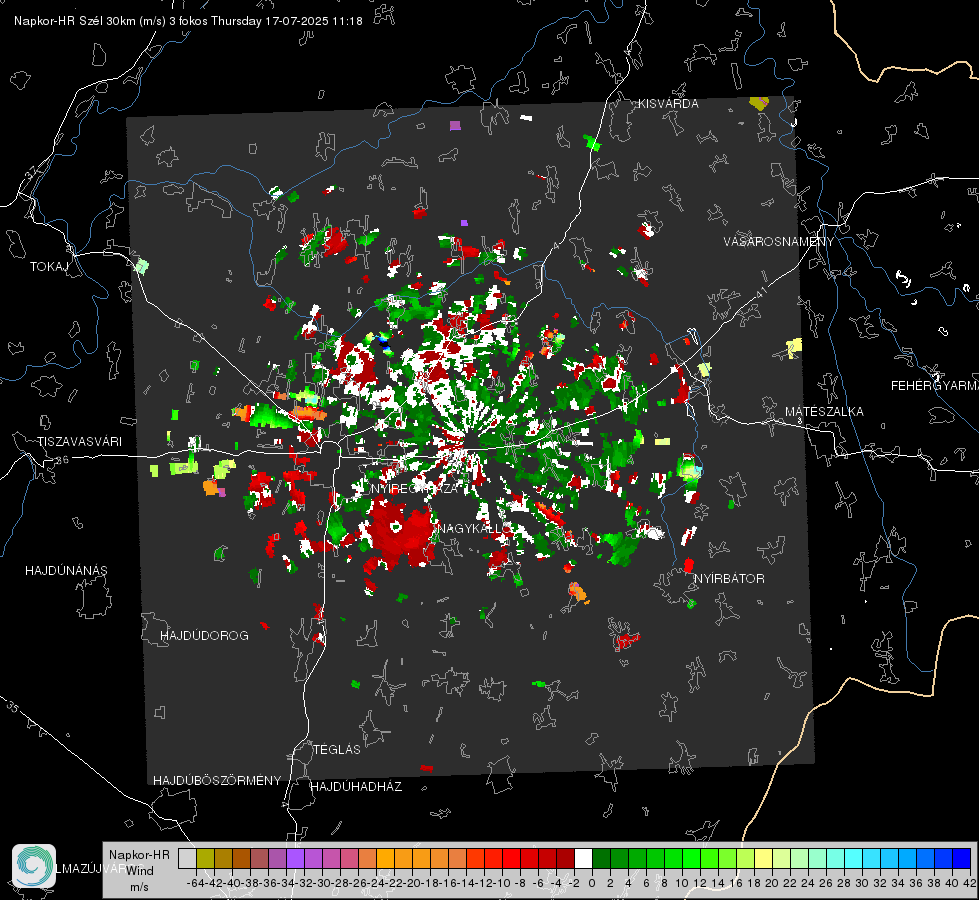Select the cyan swatch between 28 and 30
This screenshot has width=979, height=900.
click(x=853, y=858)
